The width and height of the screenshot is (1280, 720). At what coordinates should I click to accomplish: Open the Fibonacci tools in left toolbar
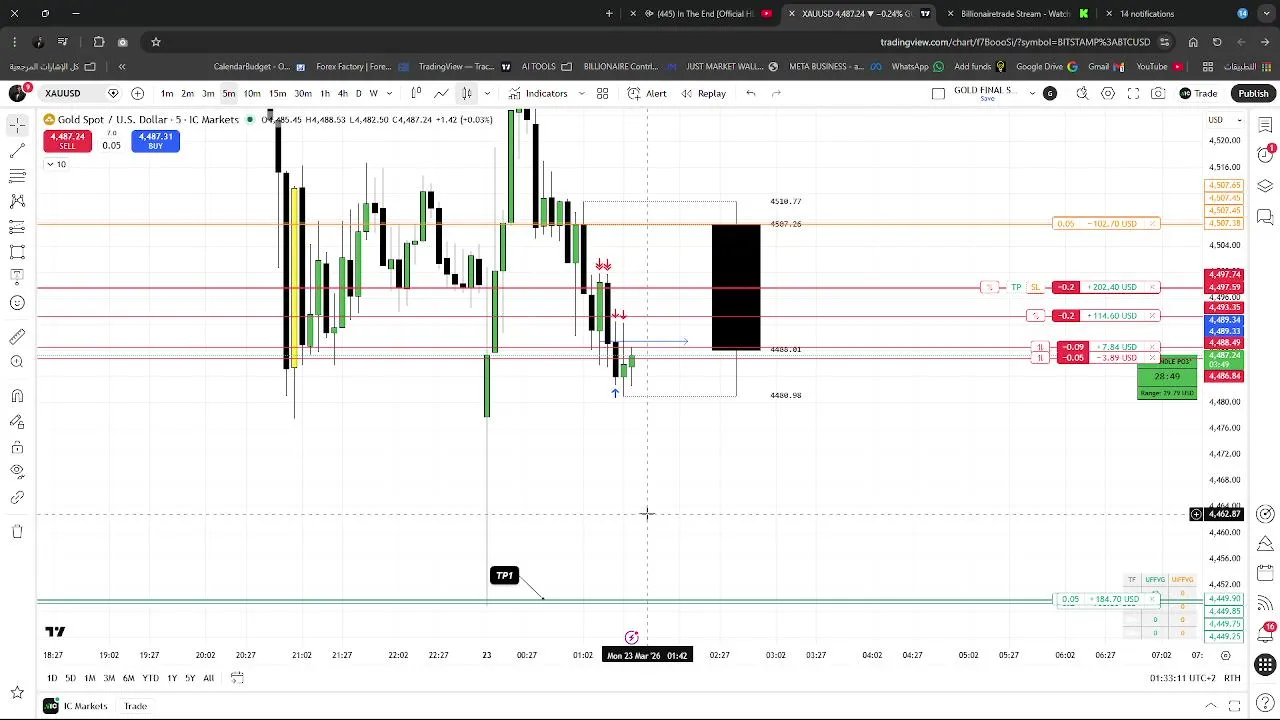pyautogui.click(x=17, y=176)
